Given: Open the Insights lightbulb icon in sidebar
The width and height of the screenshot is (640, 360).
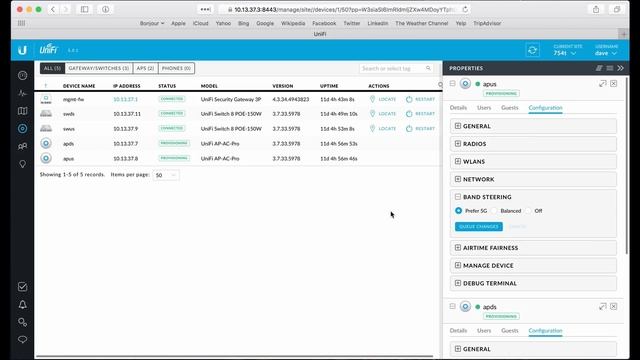Looking at the screenshot, I should coord(22,164).
